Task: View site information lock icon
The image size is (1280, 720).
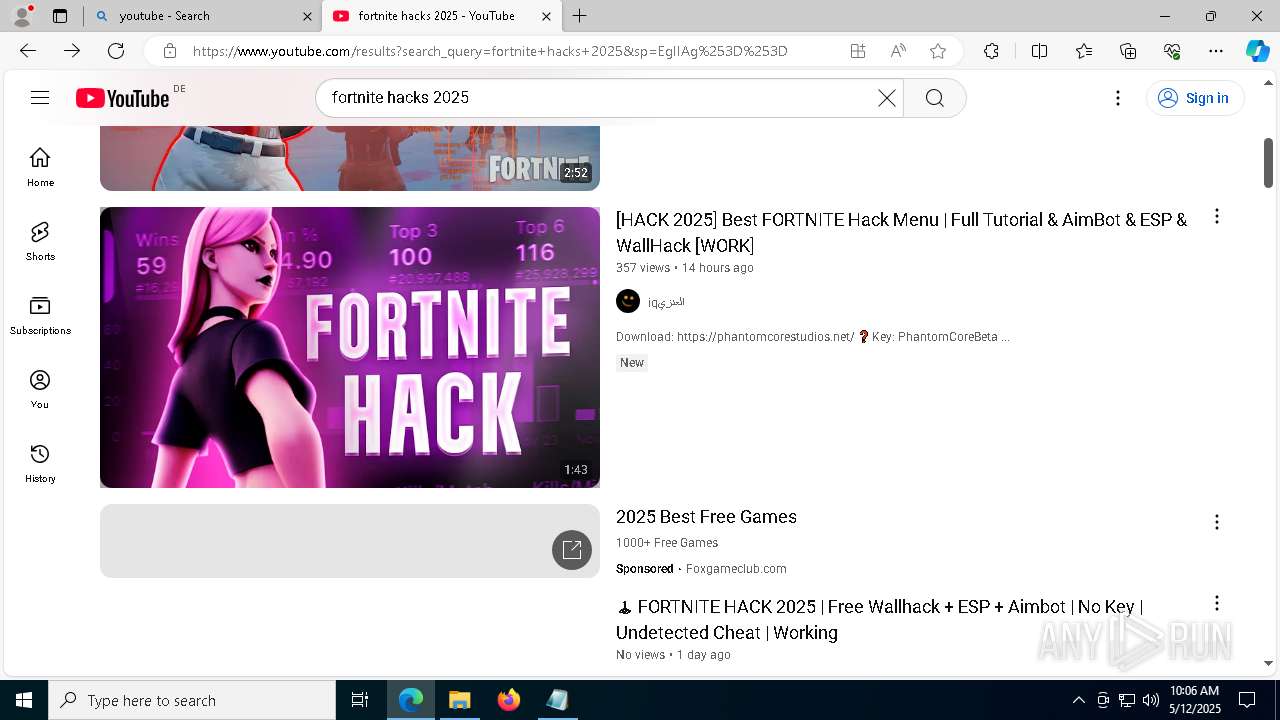Action: 170,51
